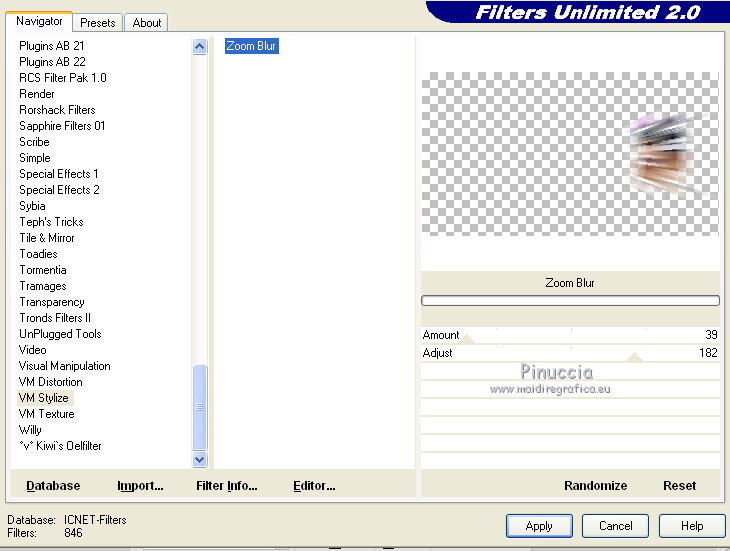The image size is (730, 551).
Task: Select the Tormentia category
Action: [43, 270]
